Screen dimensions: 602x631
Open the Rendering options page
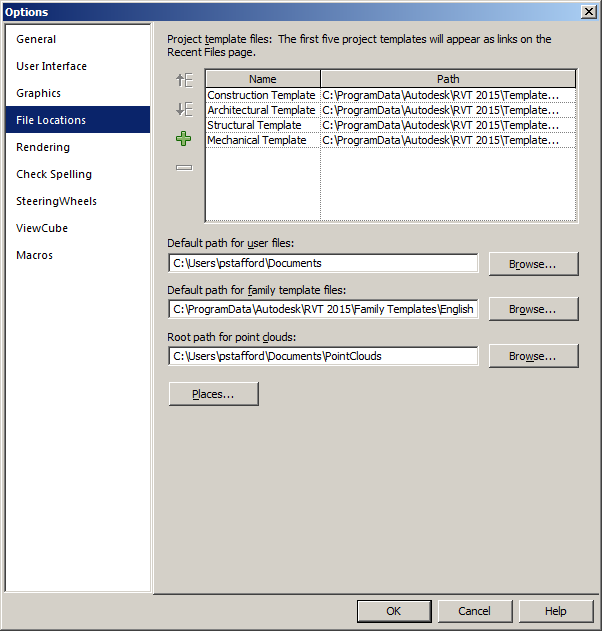[43, 147]
